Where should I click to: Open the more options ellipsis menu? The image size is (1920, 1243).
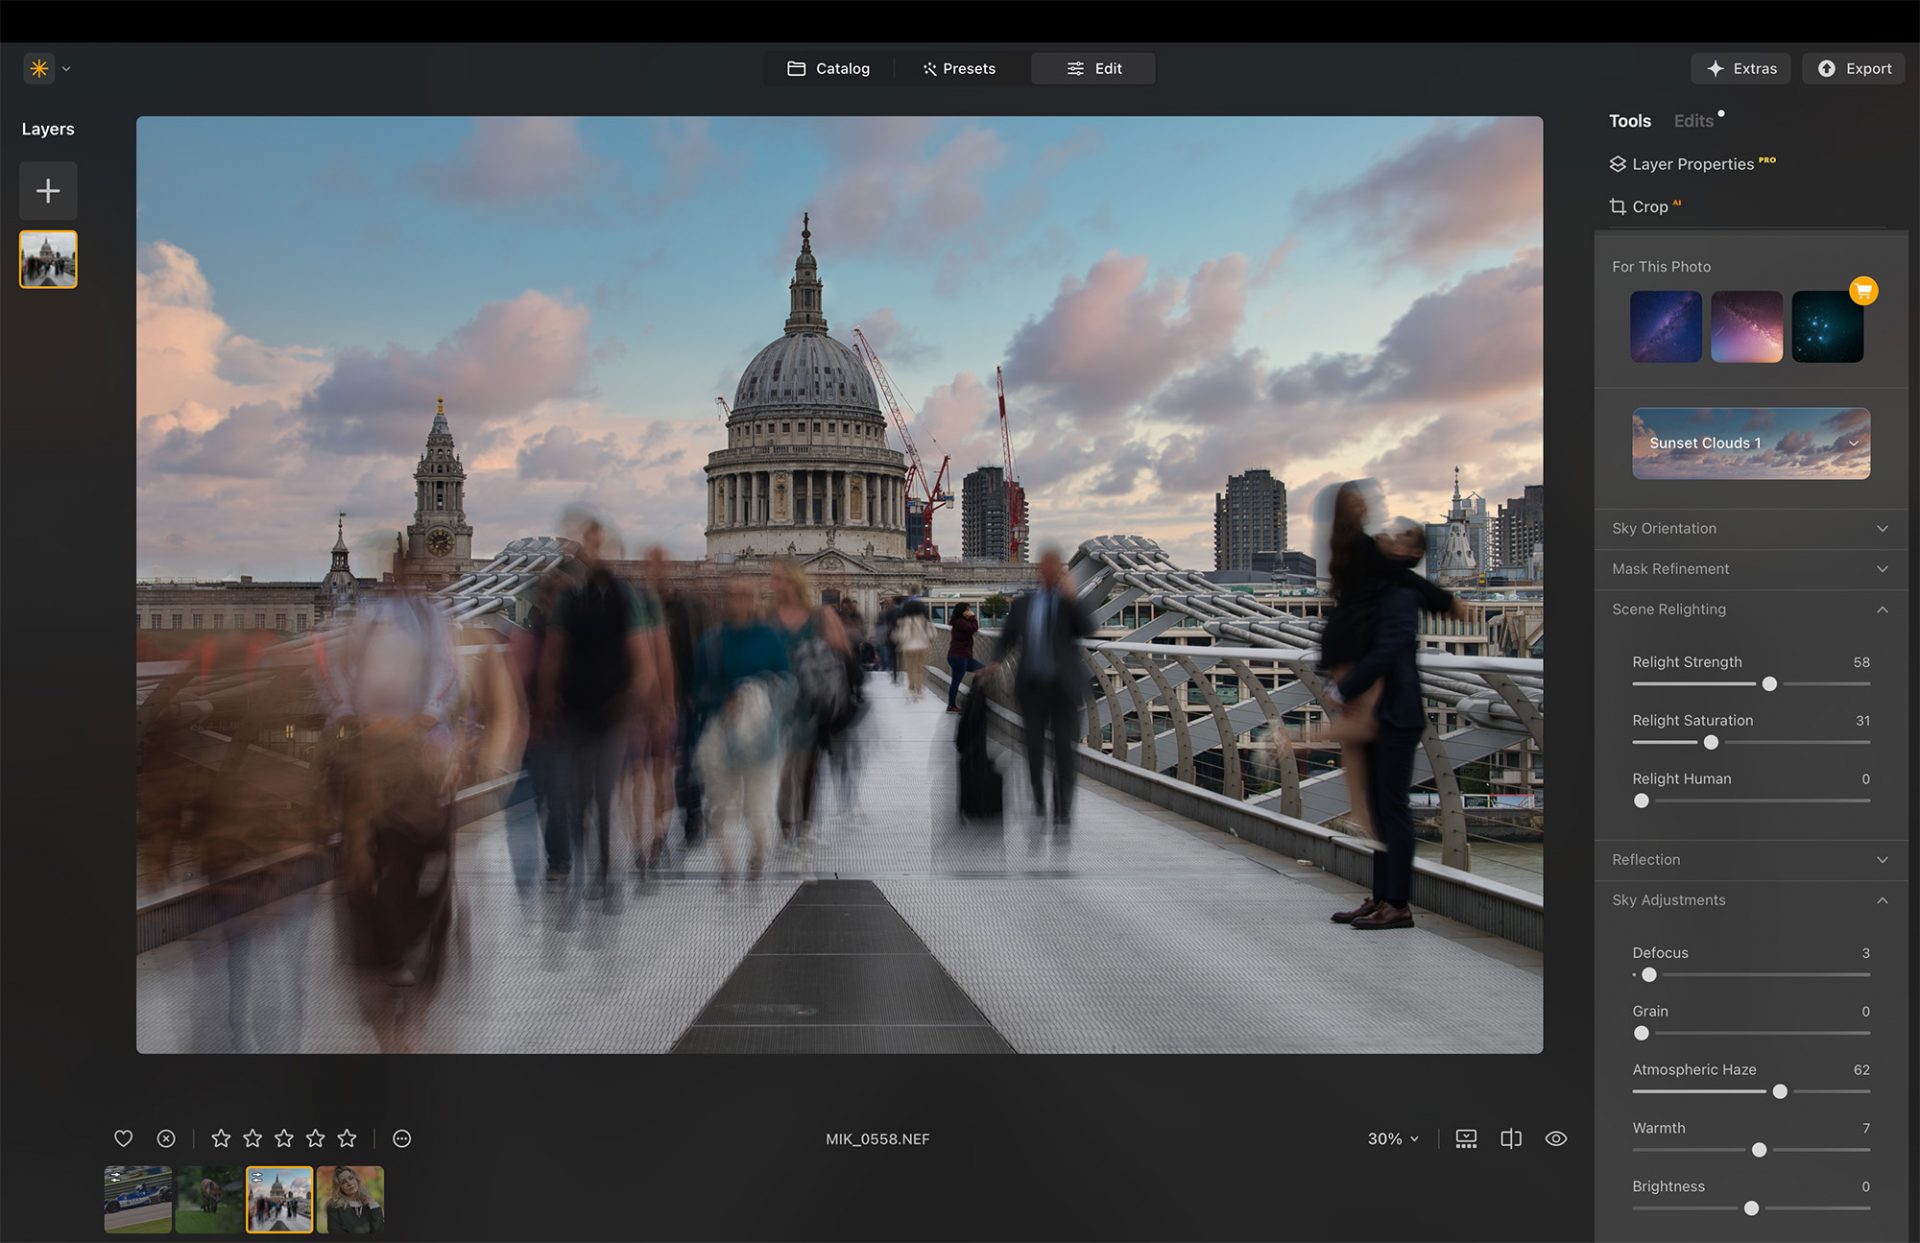[401, 1138]
